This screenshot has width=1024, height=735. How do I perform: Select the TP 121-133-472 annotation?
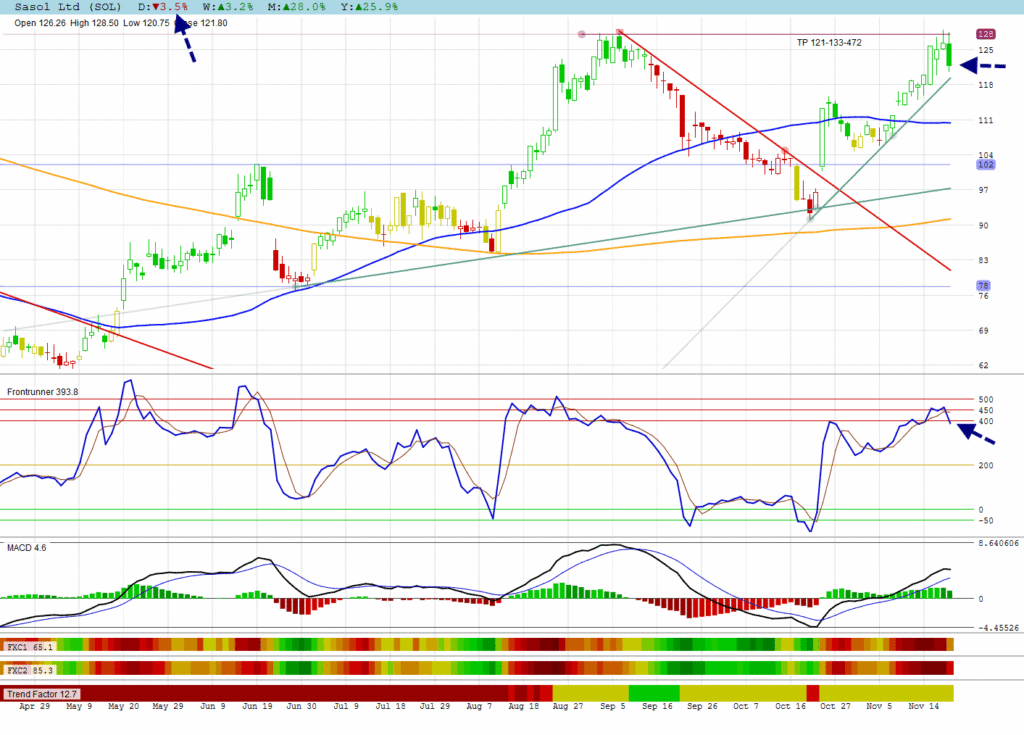tap(829, 43)
